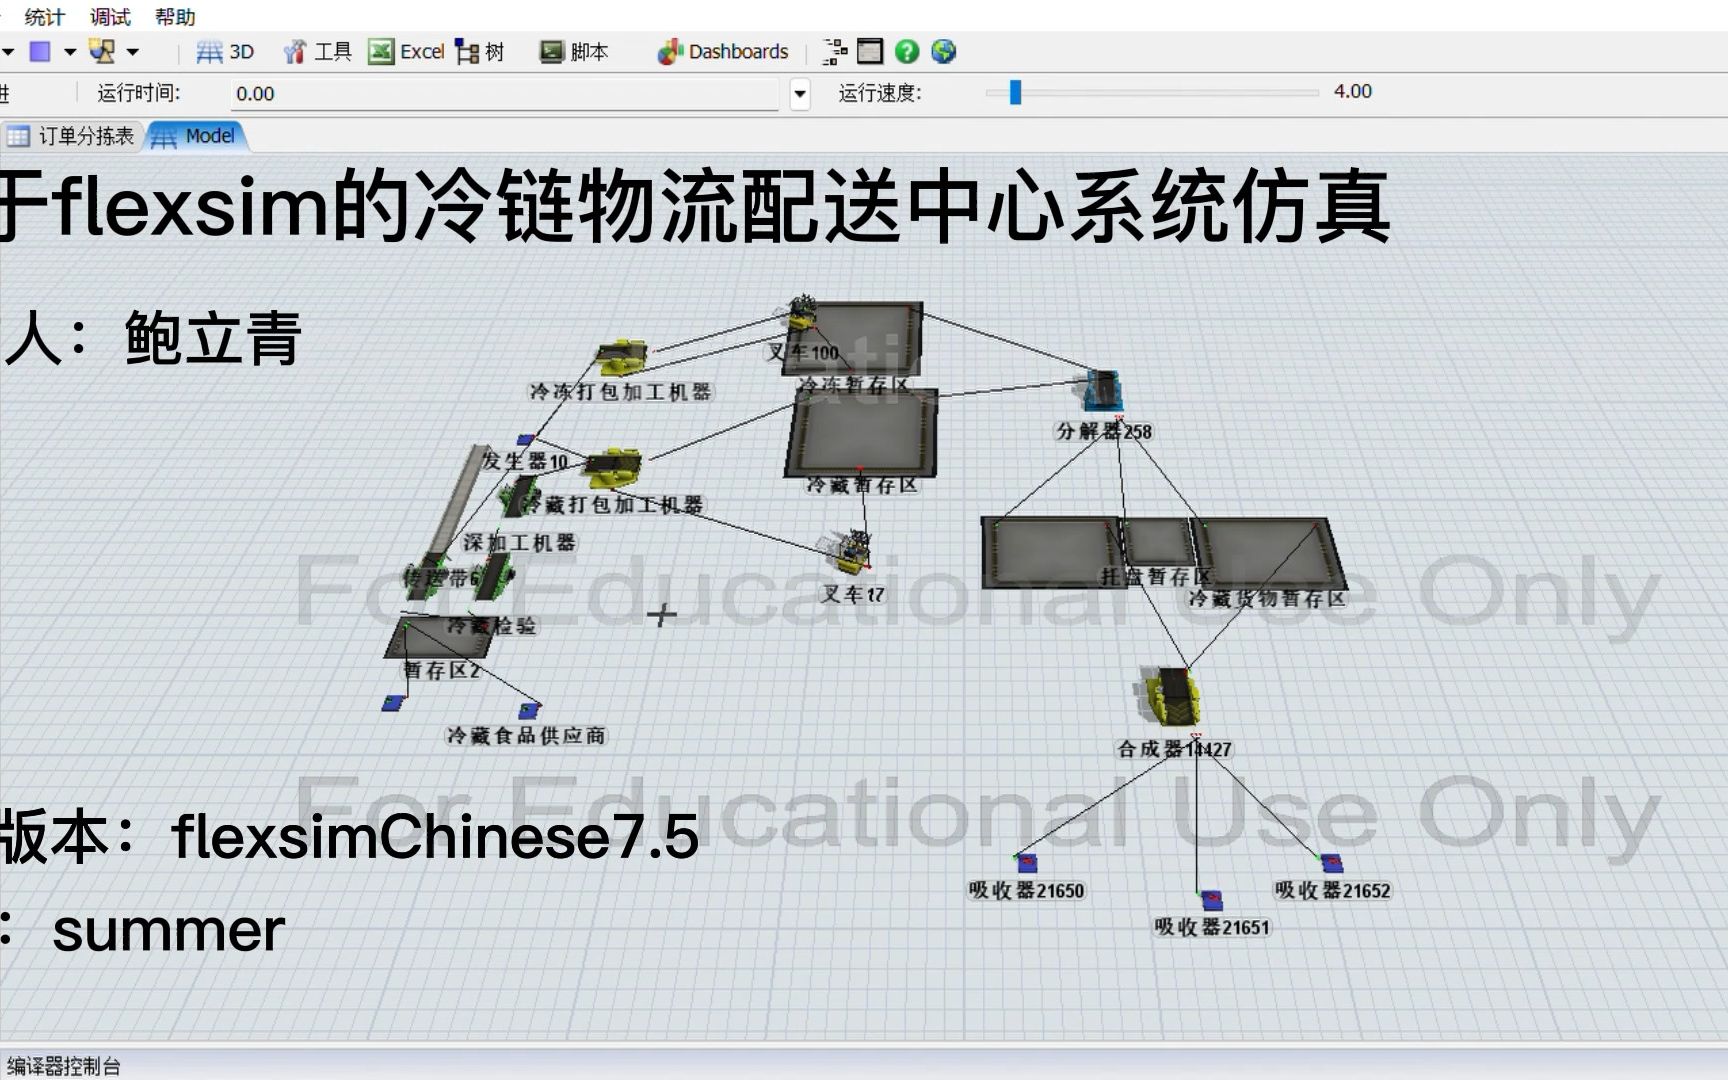Open the 脚本 script console
The width and height of the screenshot is (1728, 1080).
click(x=574, y=52)
